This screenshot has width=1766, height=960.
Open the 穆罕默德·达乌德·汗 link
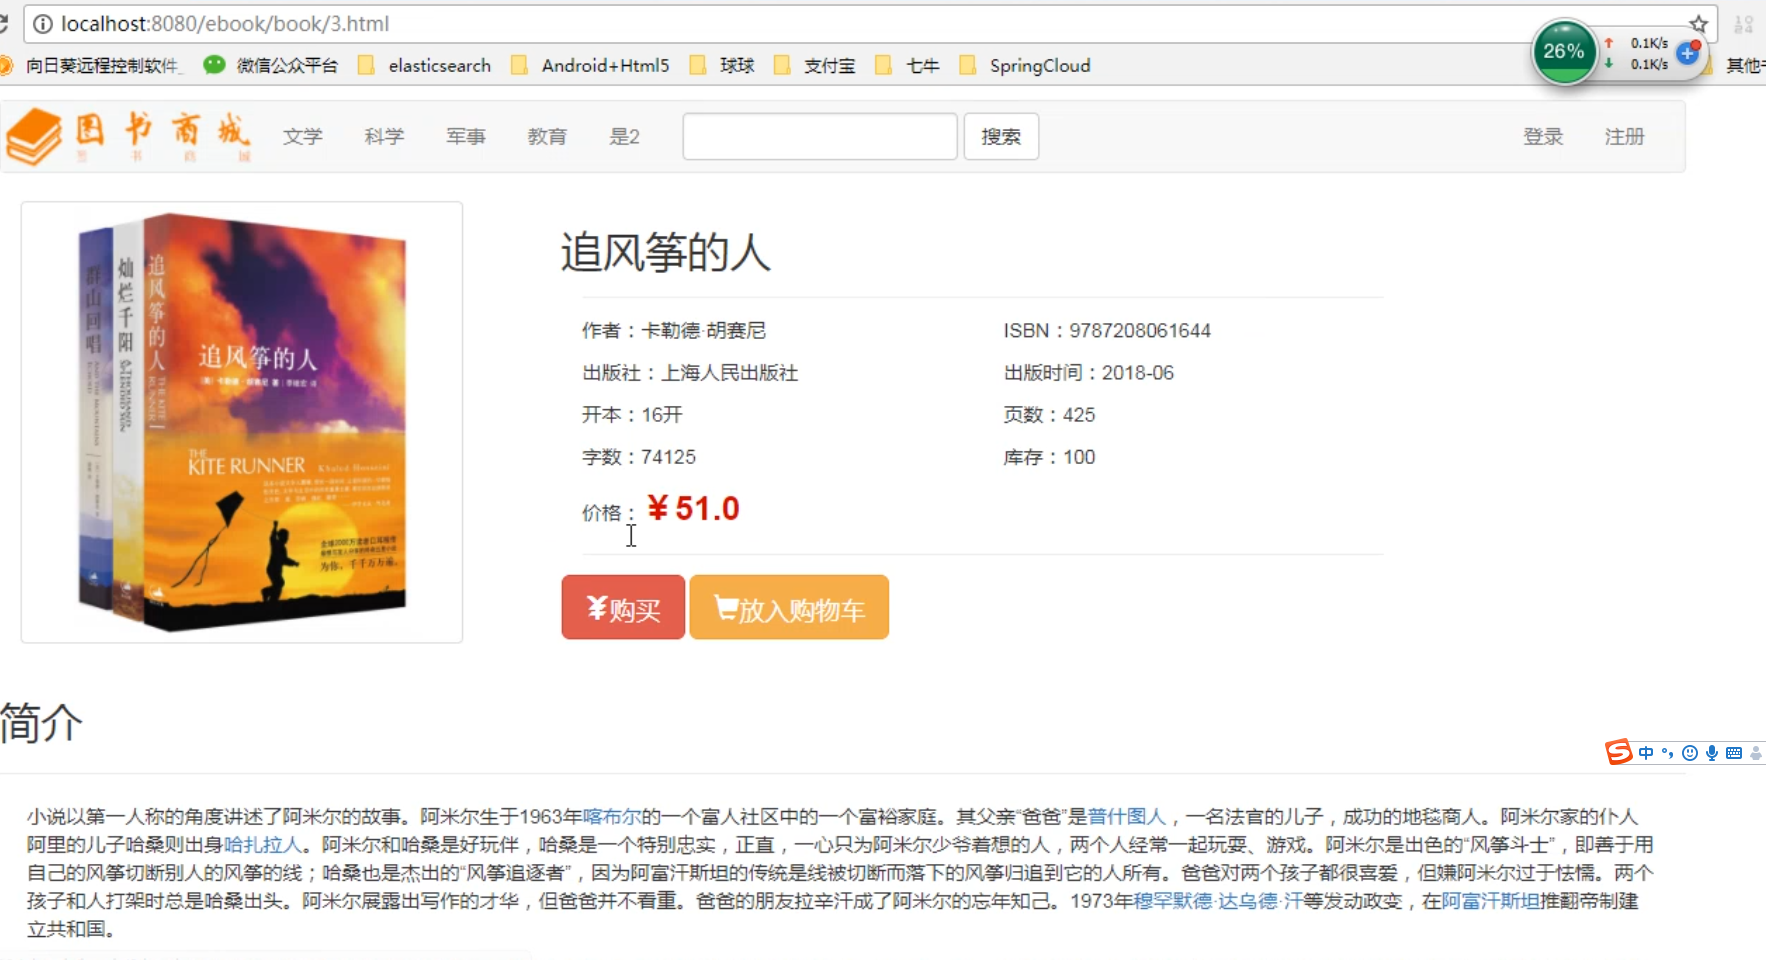pos(1217,901)
